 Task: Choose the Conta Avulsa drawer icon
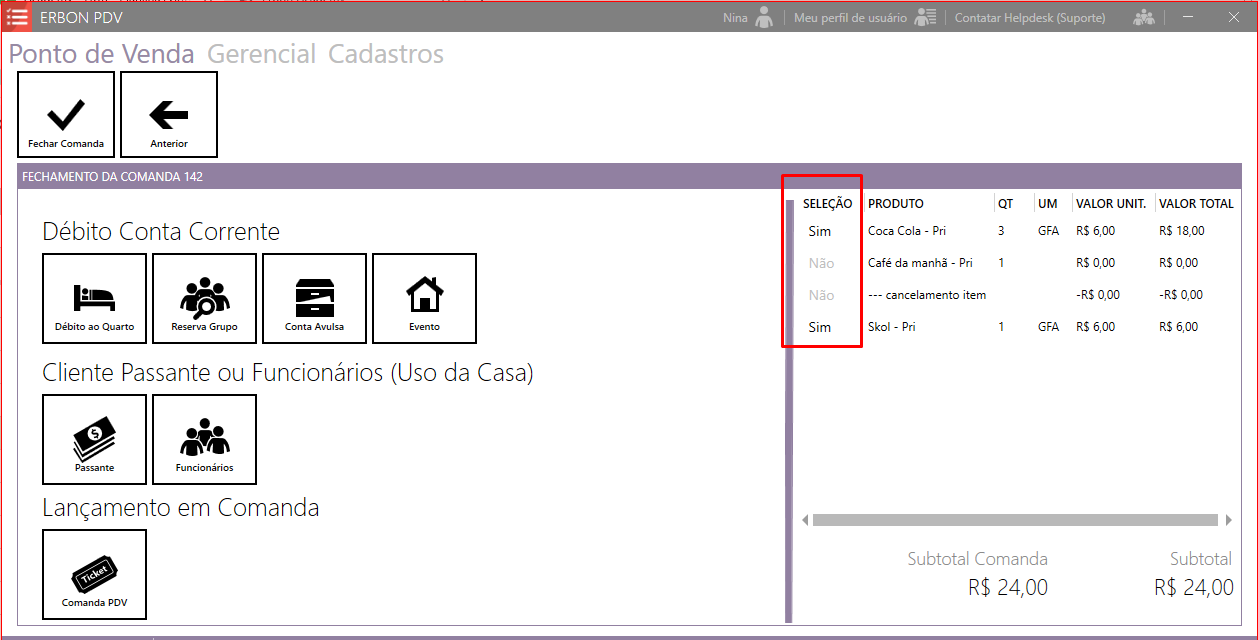point(314,298)
